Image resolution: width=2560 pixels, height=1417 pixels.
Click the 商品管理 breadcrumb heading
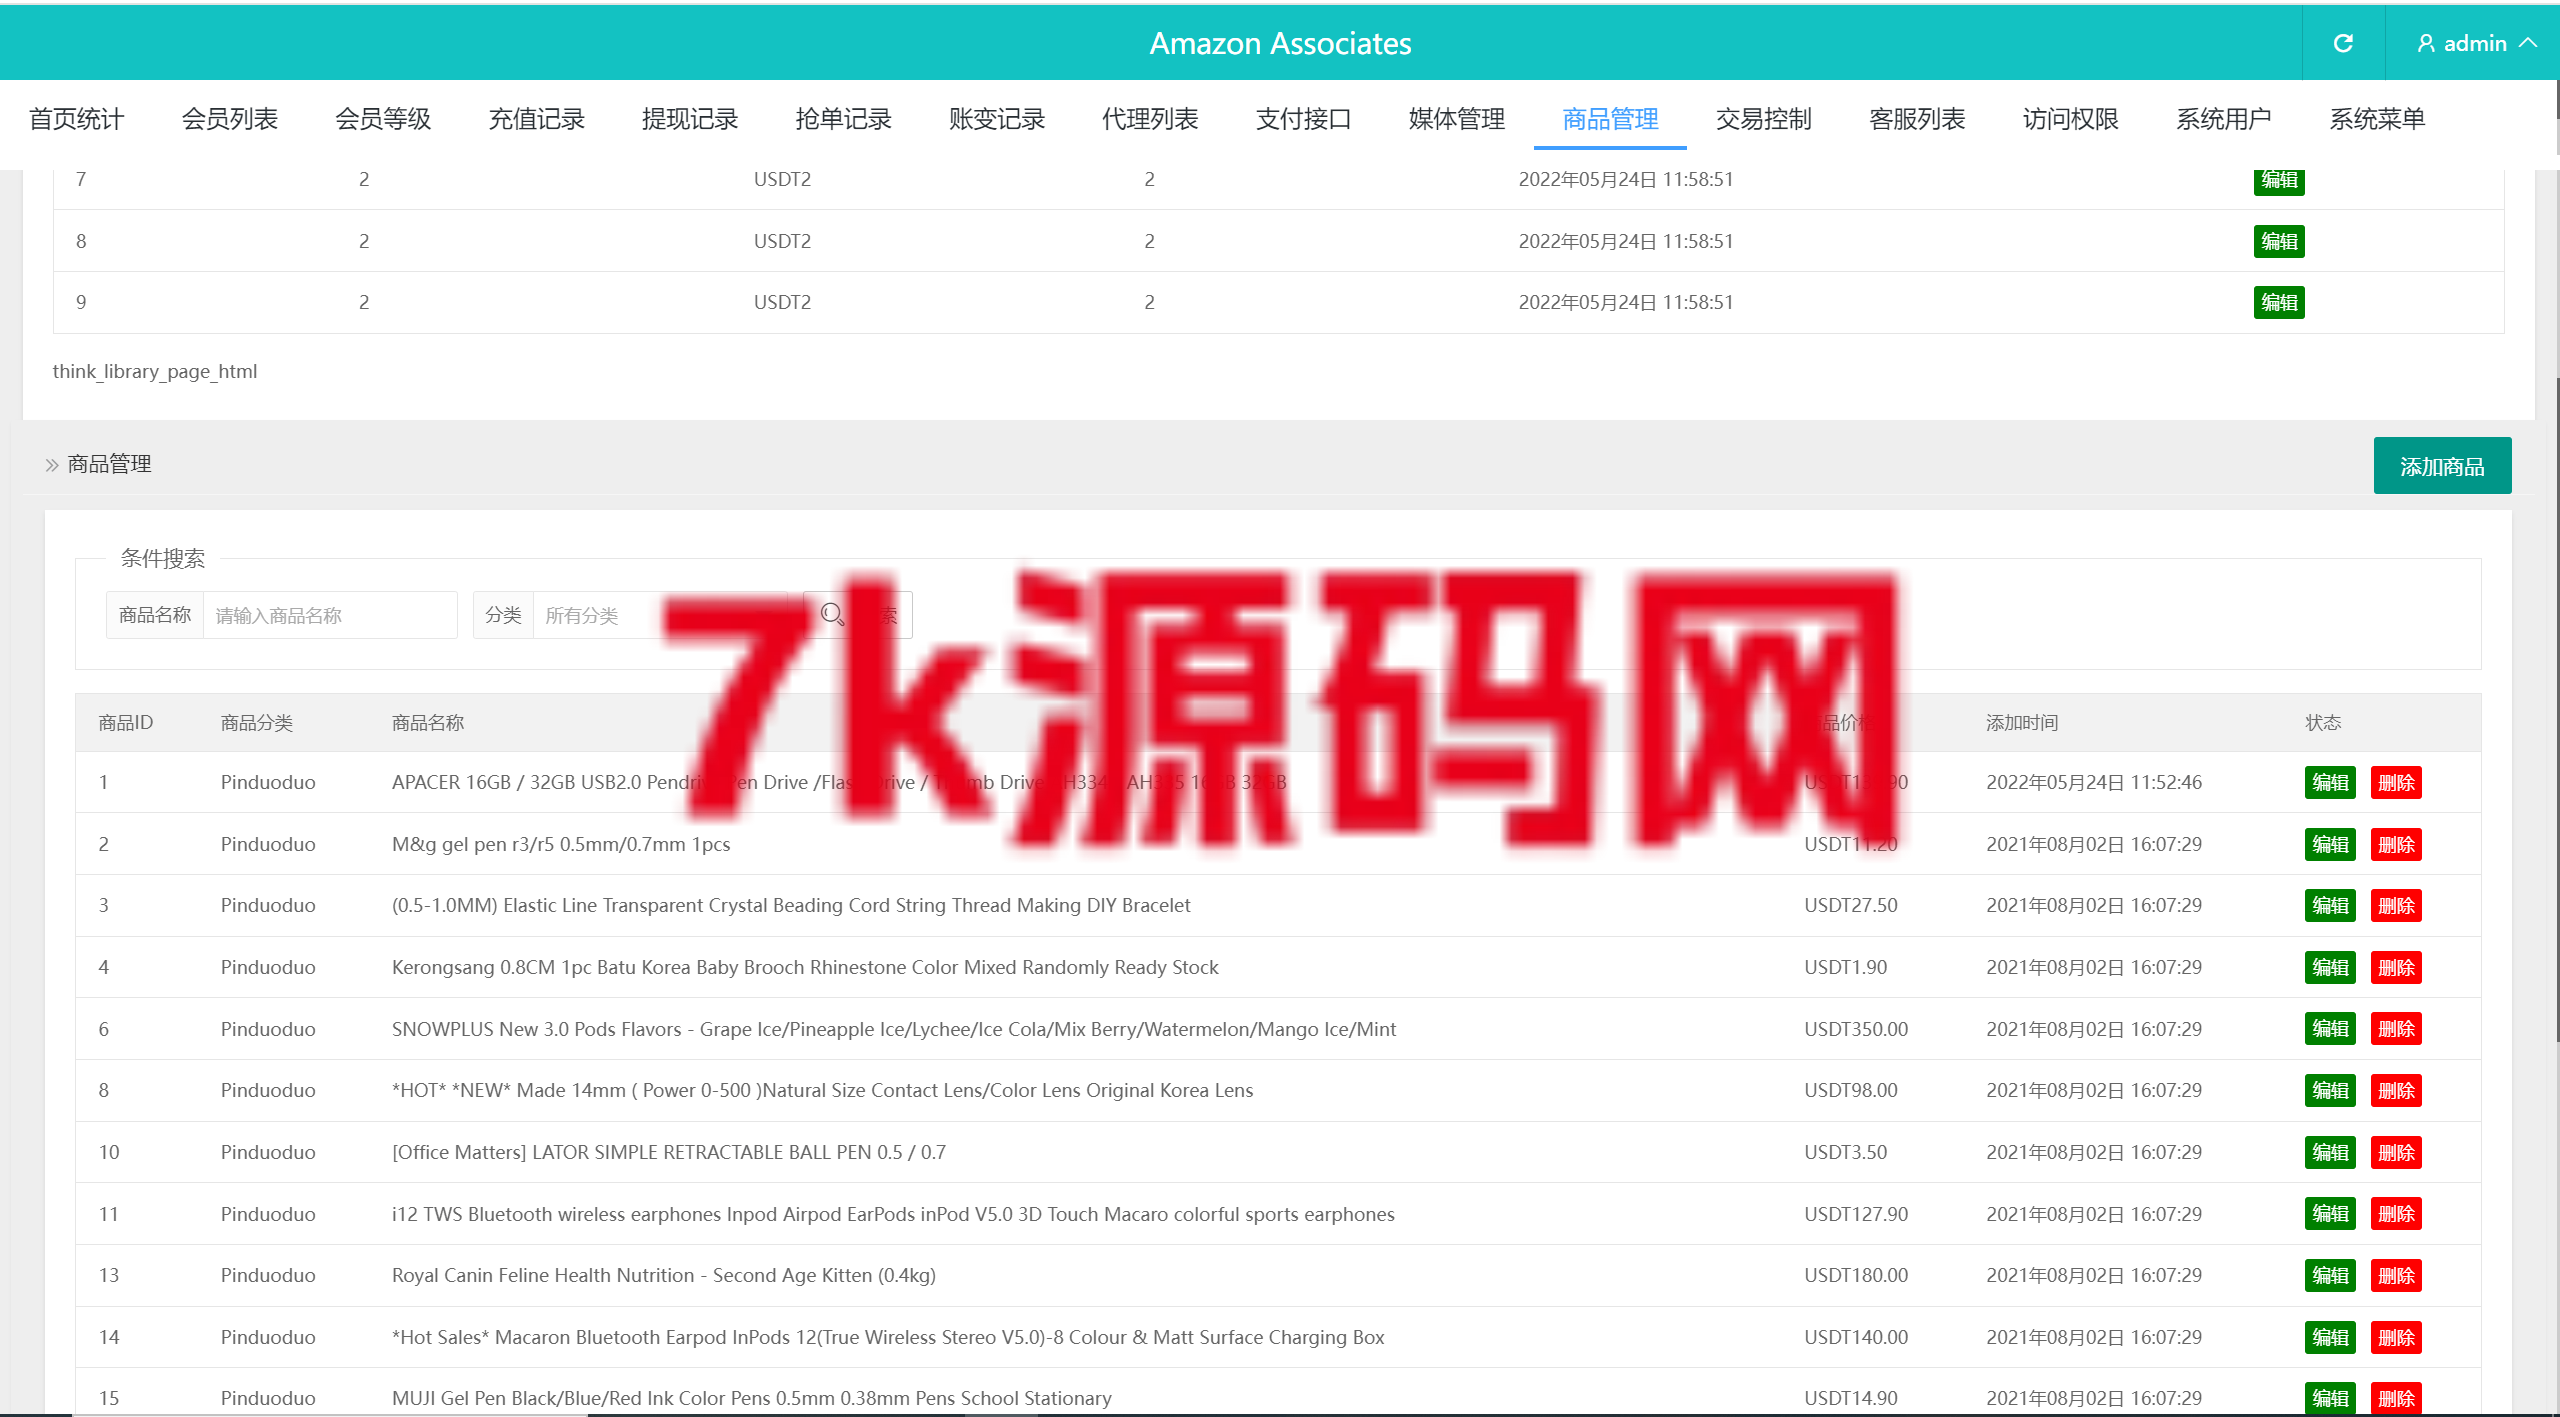point(109,464)
